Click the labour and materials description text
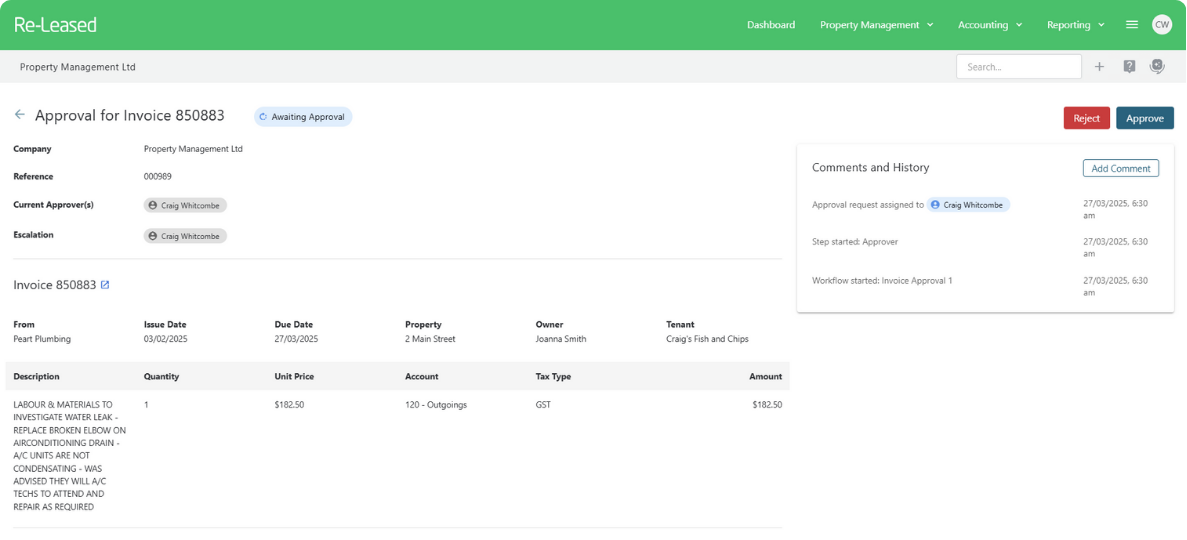 [x=70, y=456]
